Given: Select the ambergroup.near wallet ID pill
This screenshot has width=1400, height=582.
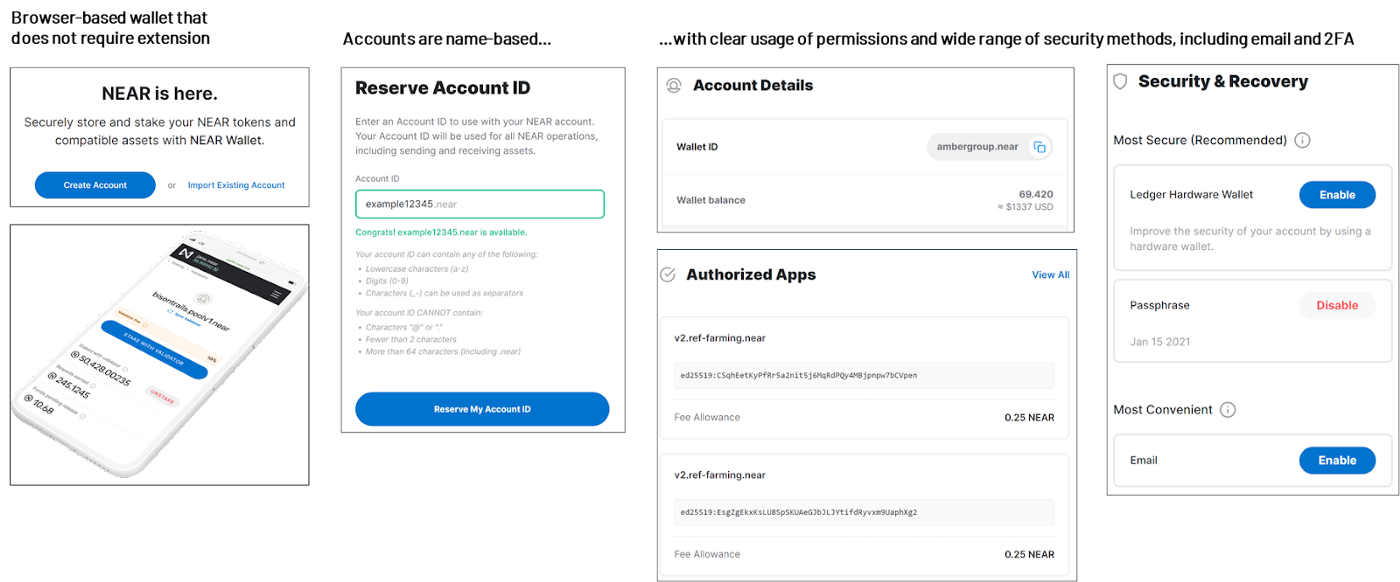Looking at the screenshot, I should tap(990, 147).
